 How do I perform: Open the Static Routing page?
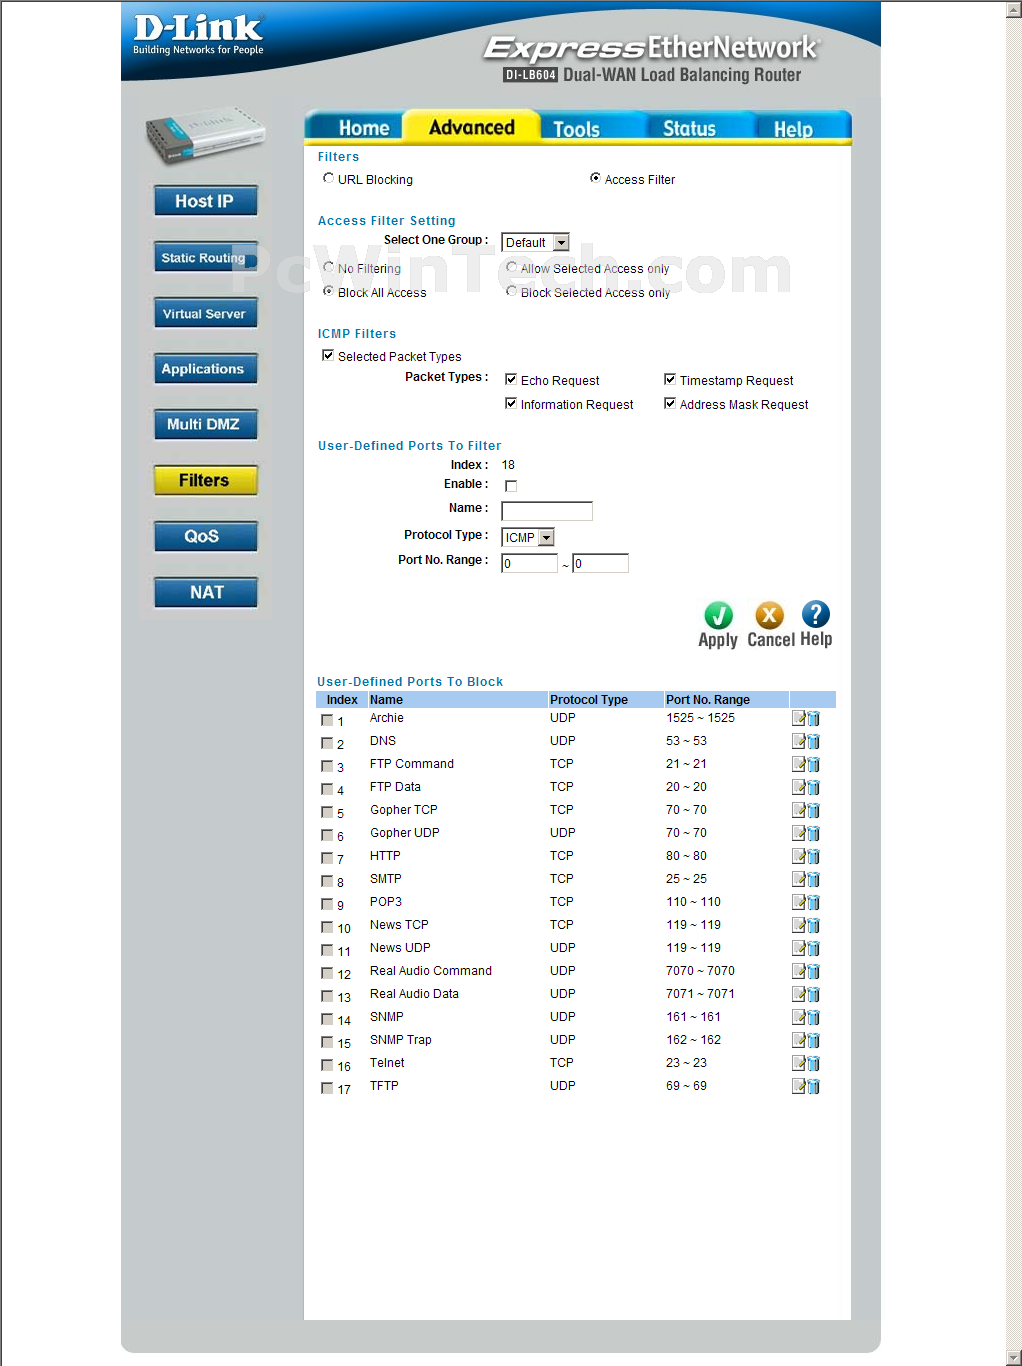pos(206,257)
